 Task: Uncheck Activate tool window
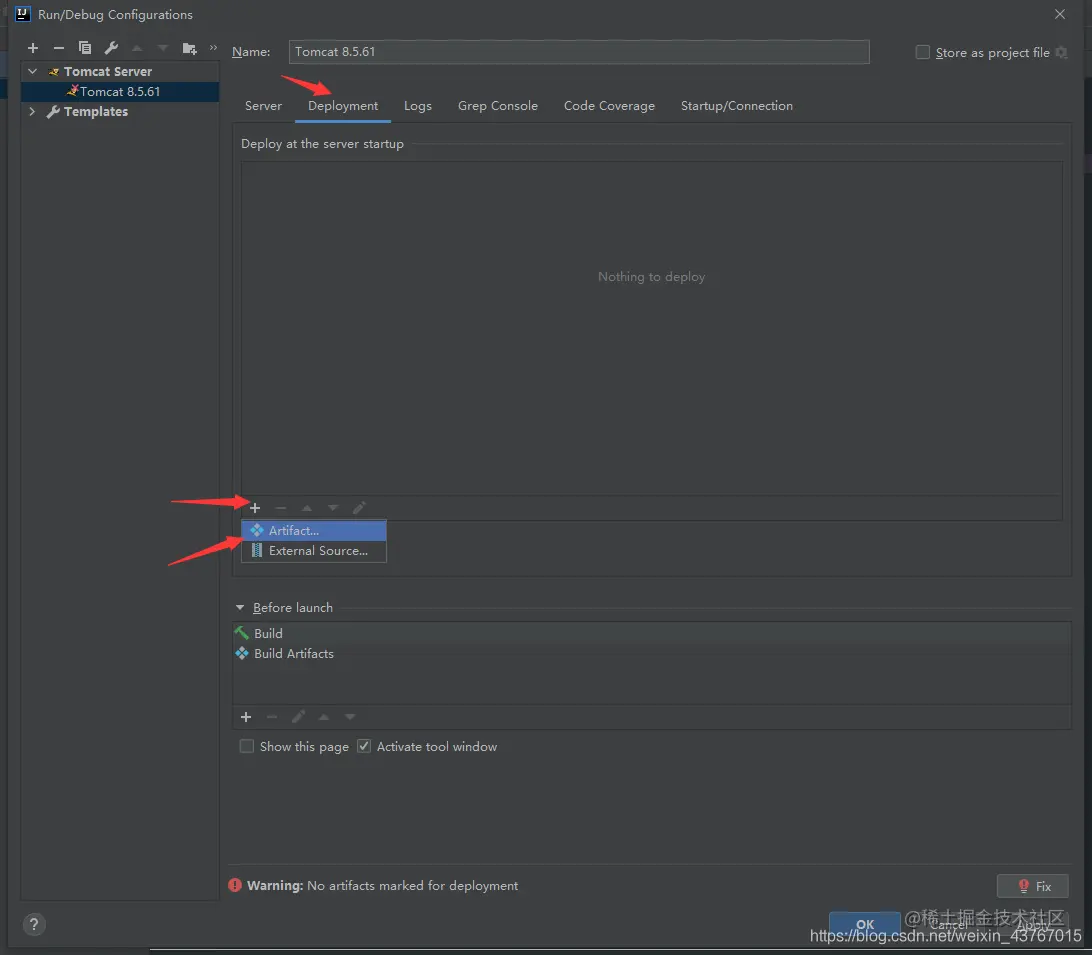364,746
